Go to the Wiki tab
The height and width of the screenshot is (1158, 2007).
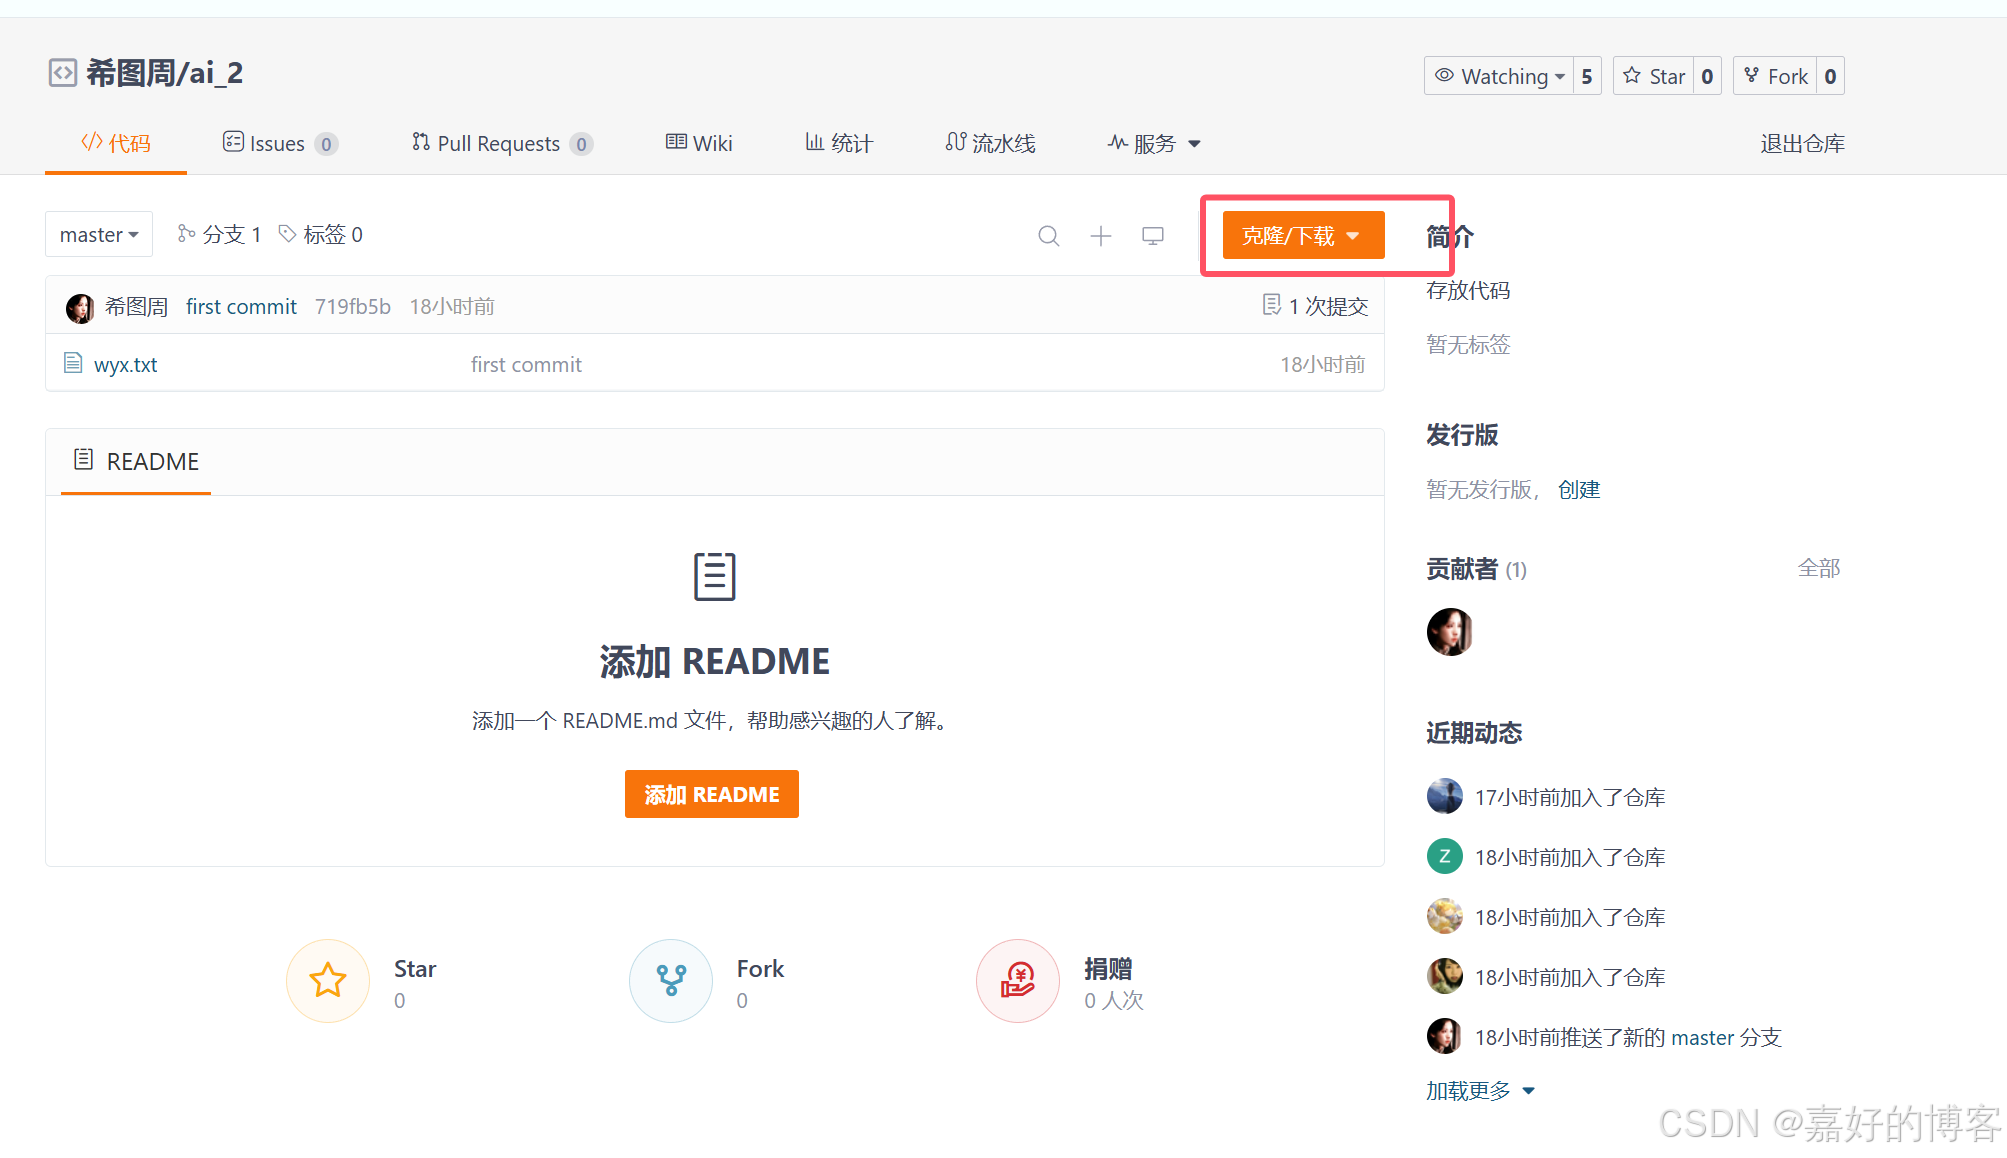tap(699, 144)
